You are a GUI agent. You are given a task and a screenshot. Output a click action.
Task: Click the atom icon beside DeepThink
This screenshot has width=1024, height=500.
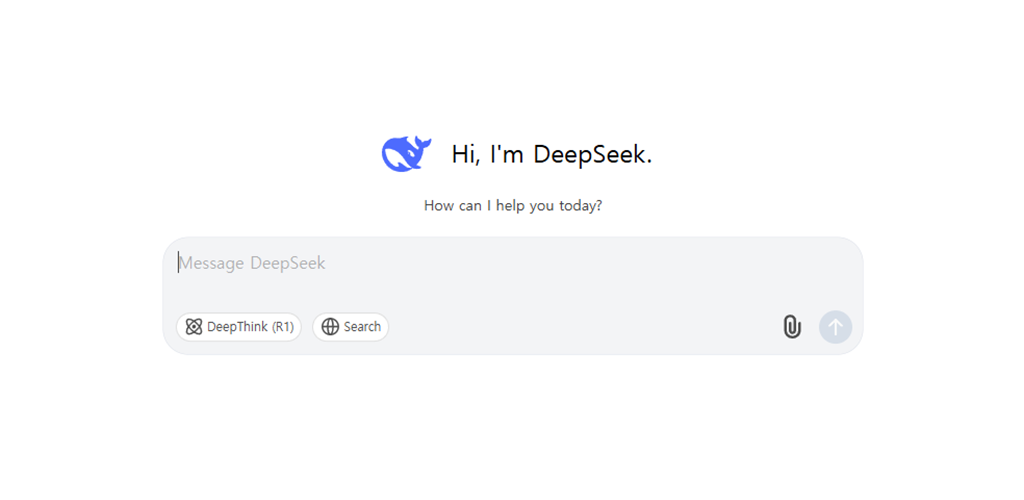(x=194, y=327)
